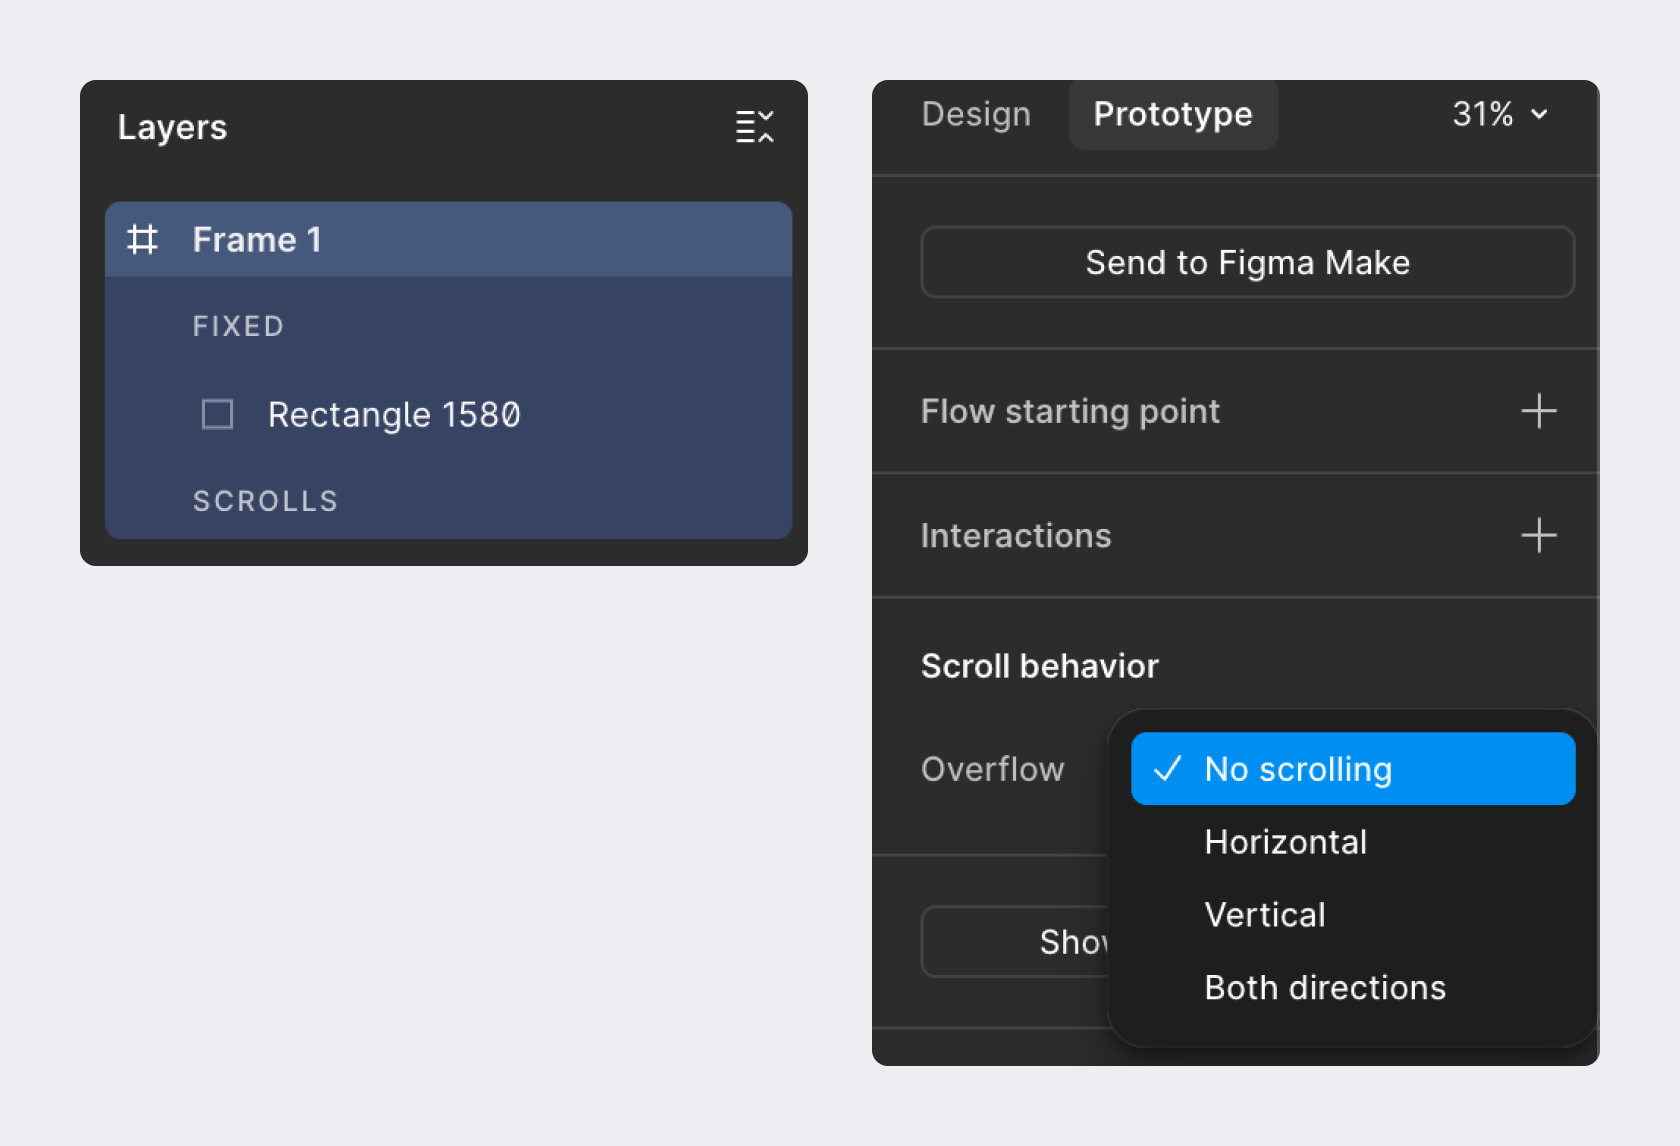1680x1146 pixels.
Task: Switch to the Design tab
Action: coord(975,114)
